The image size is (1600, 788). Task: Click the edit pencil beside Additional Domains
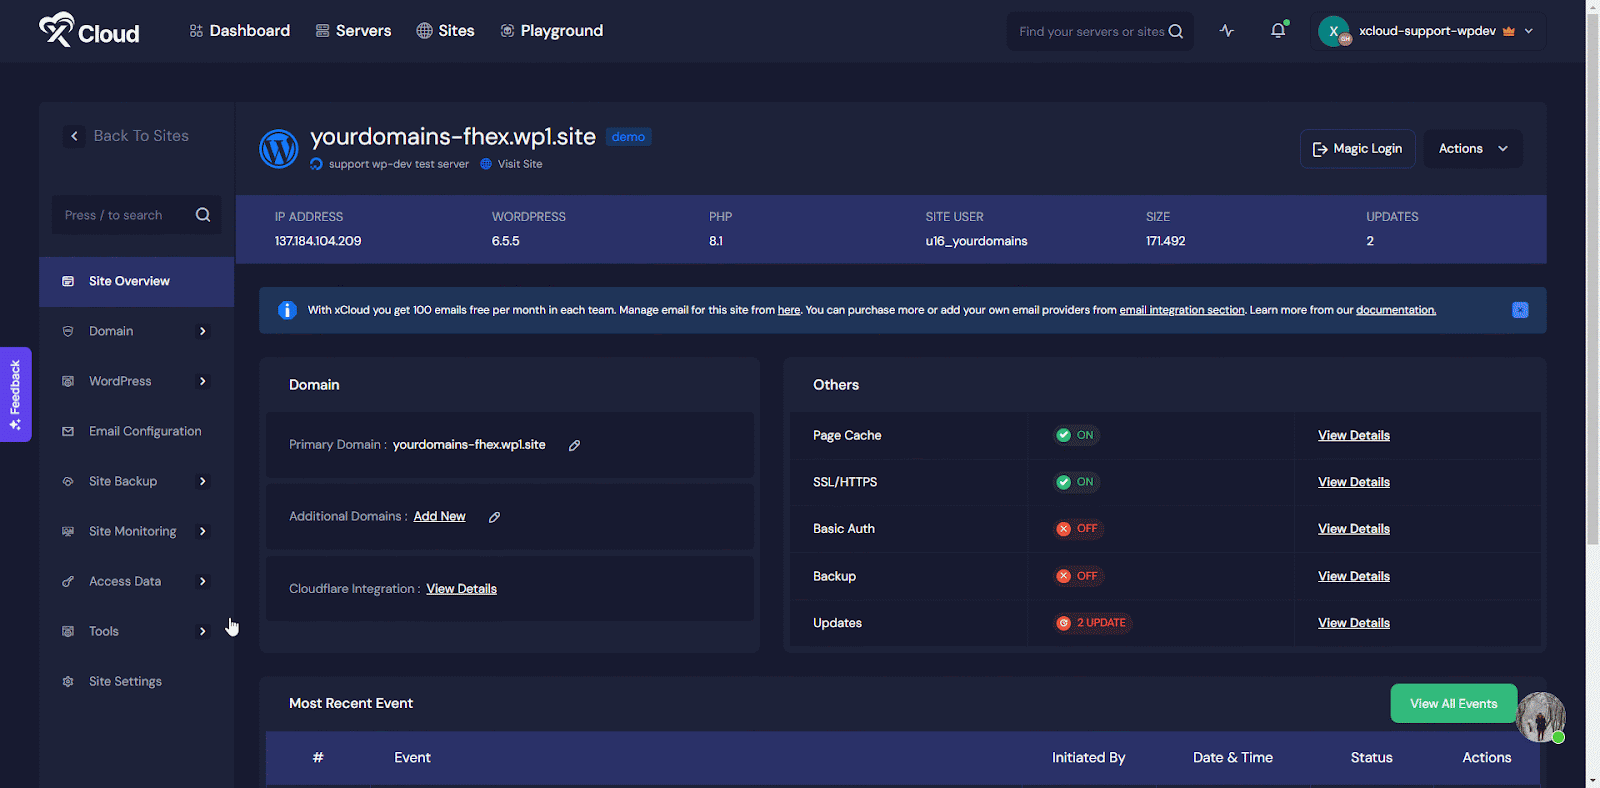coord(494,517)
